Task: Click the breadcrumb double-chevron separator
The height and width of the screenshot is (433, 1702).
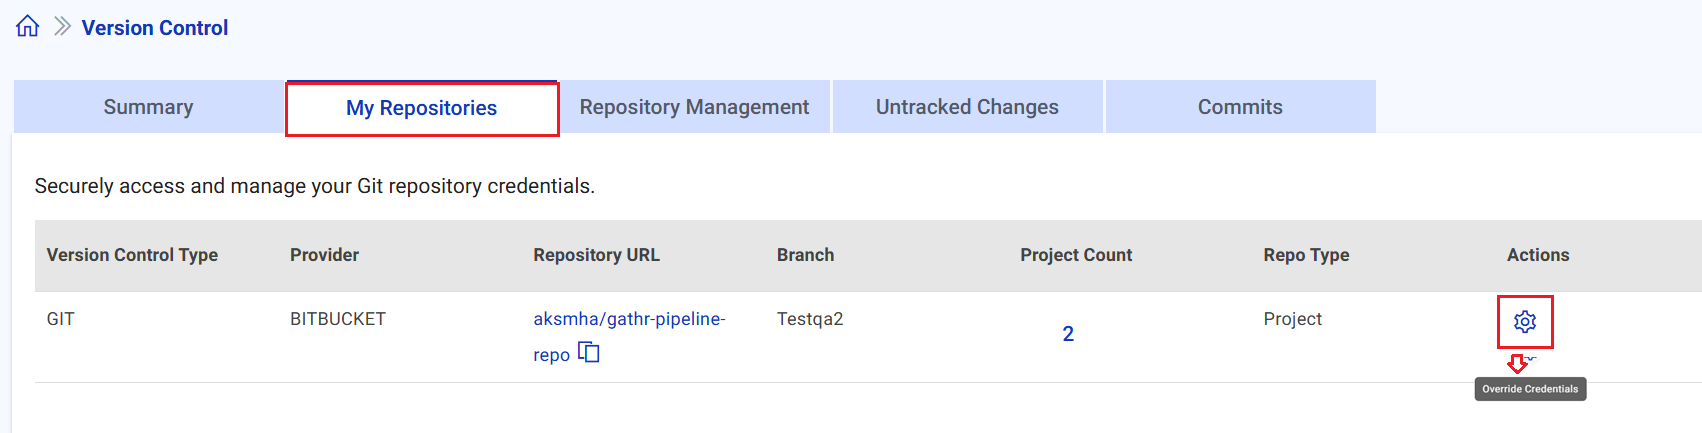Action: [x=62, y=27]
